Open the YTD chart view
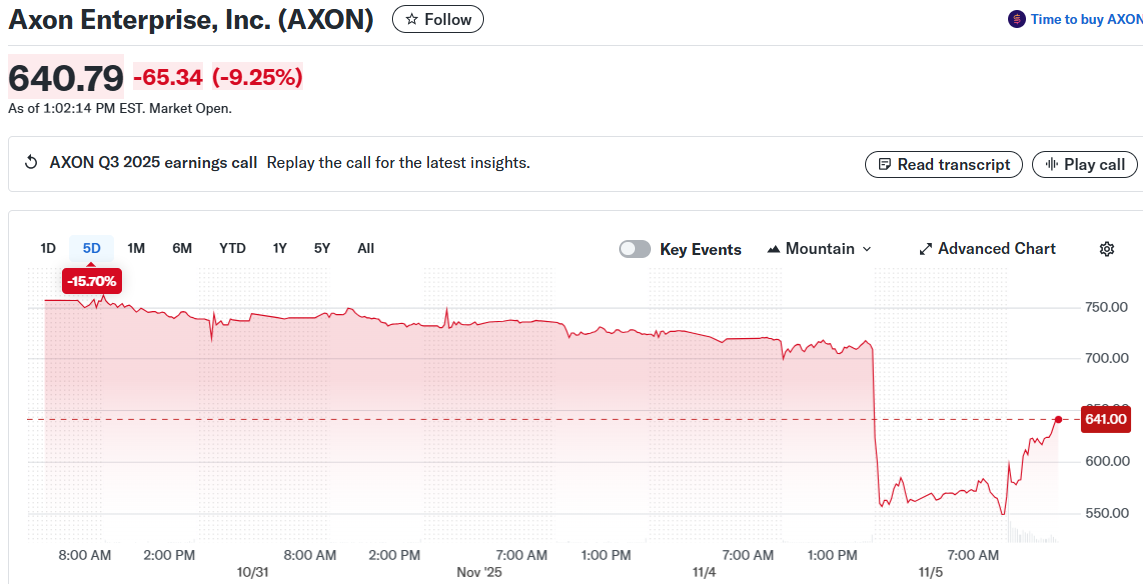Screen dimensions: 1143x584 (232, 248)
